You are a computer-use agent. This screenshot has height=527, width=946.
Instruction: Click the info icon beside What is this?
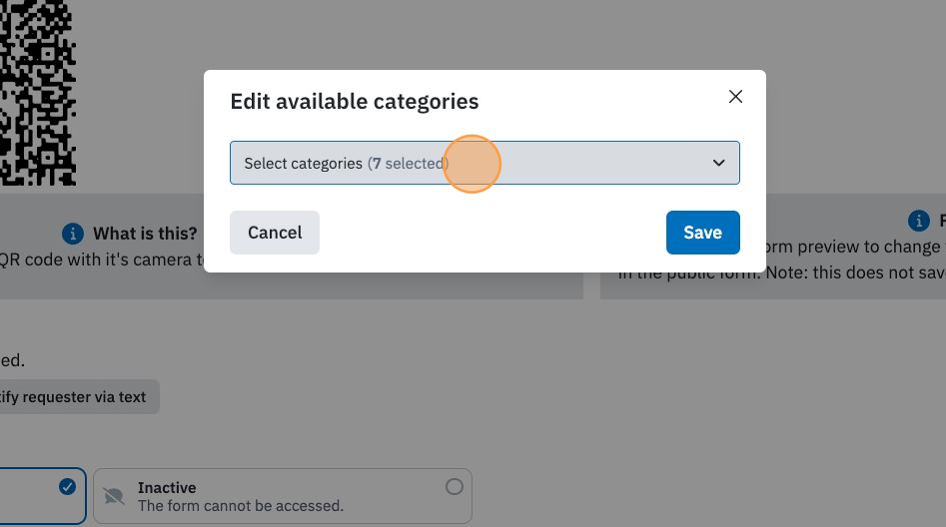72,233
